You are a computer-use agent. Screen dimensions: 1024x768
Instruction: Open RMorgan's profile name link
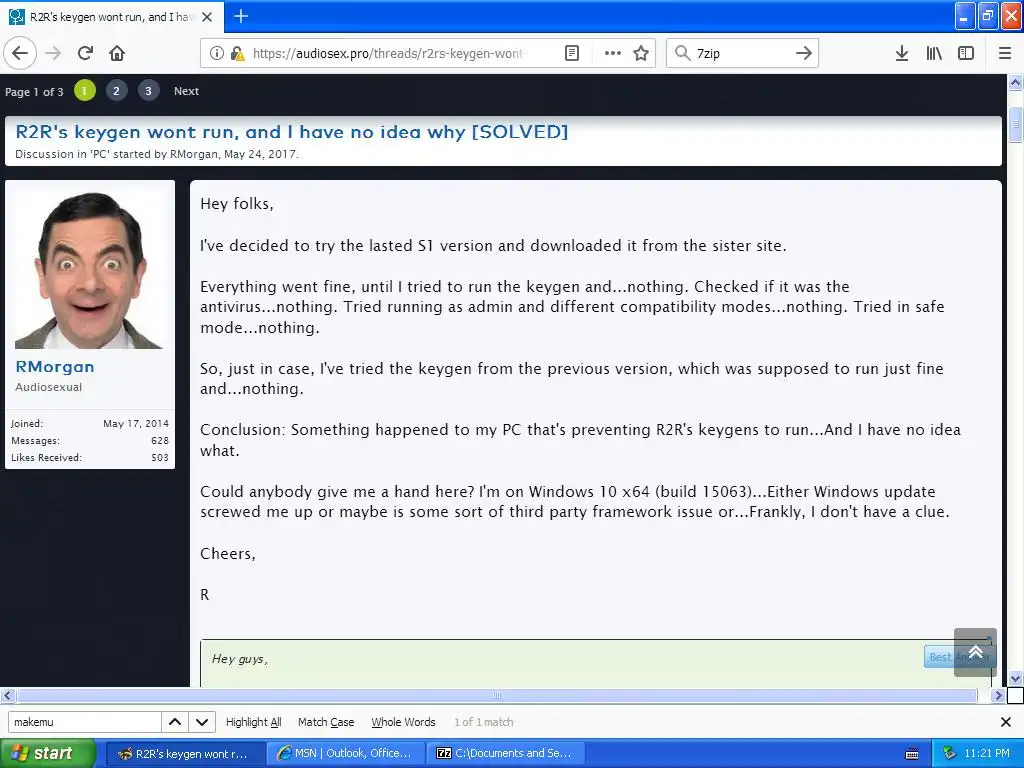(55, 367)
